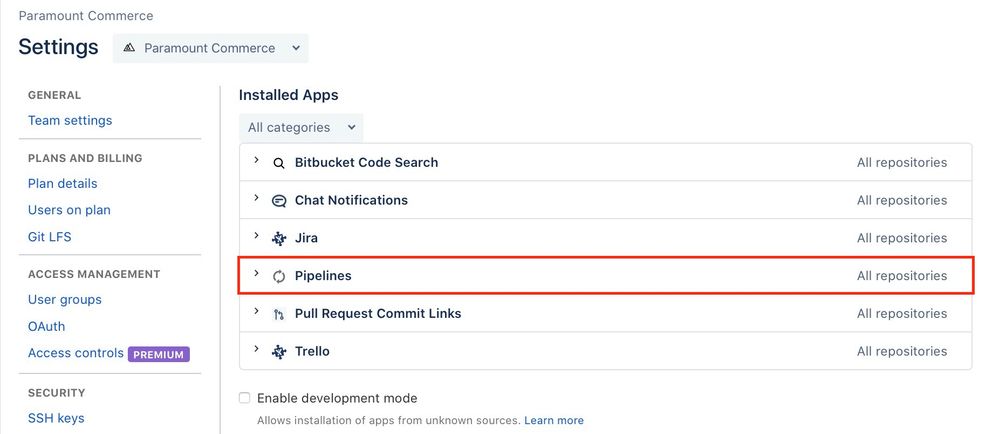Image resolution: width=999 pixels, height=434 pixels.
Task: Open the All categories dropdown
Action: [x=301, y=127]
